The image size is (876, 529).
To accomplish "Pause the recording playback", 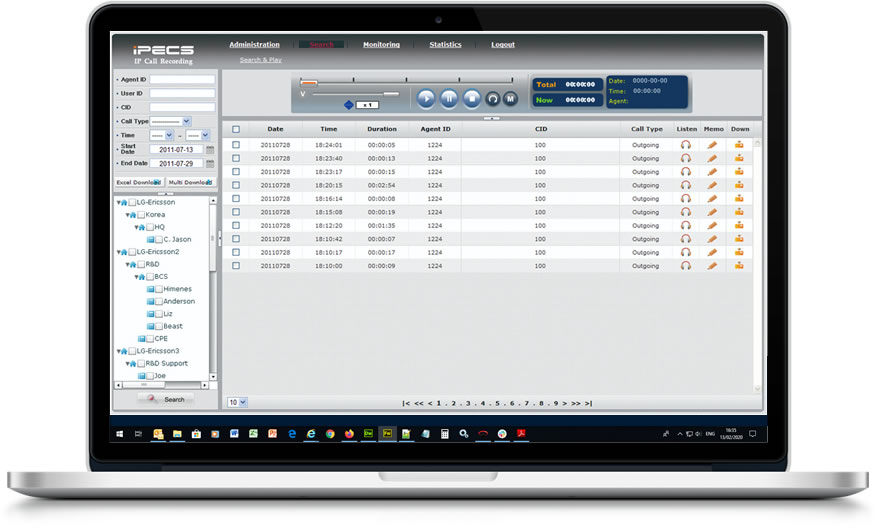I will click(449, 99).
